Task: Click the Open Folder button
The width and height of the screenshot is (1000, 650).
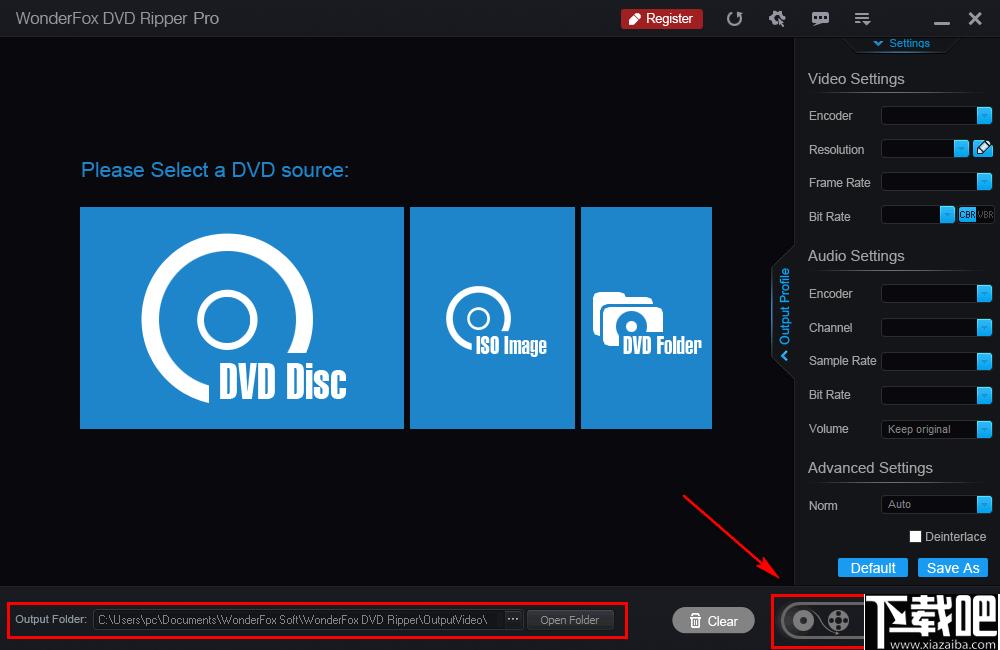Action: [570, 620]
